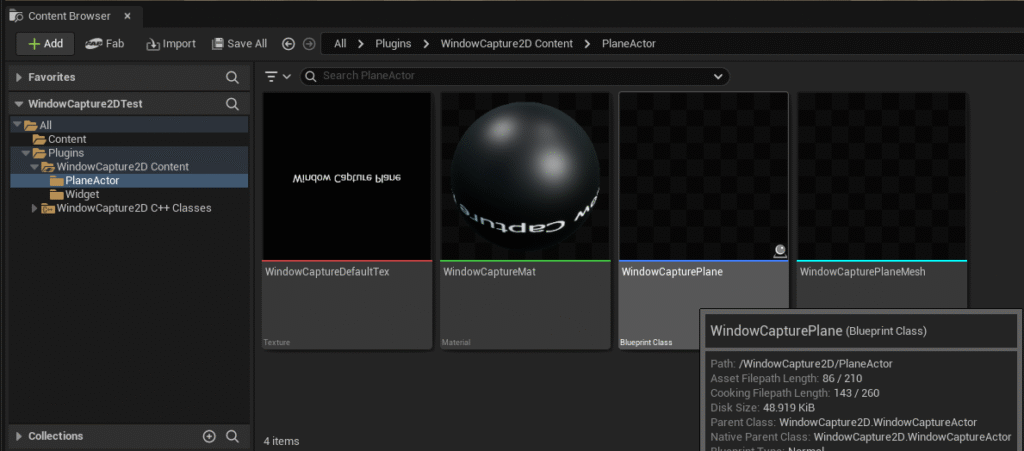Open the search field dropdown arrow

click(718, 76)
